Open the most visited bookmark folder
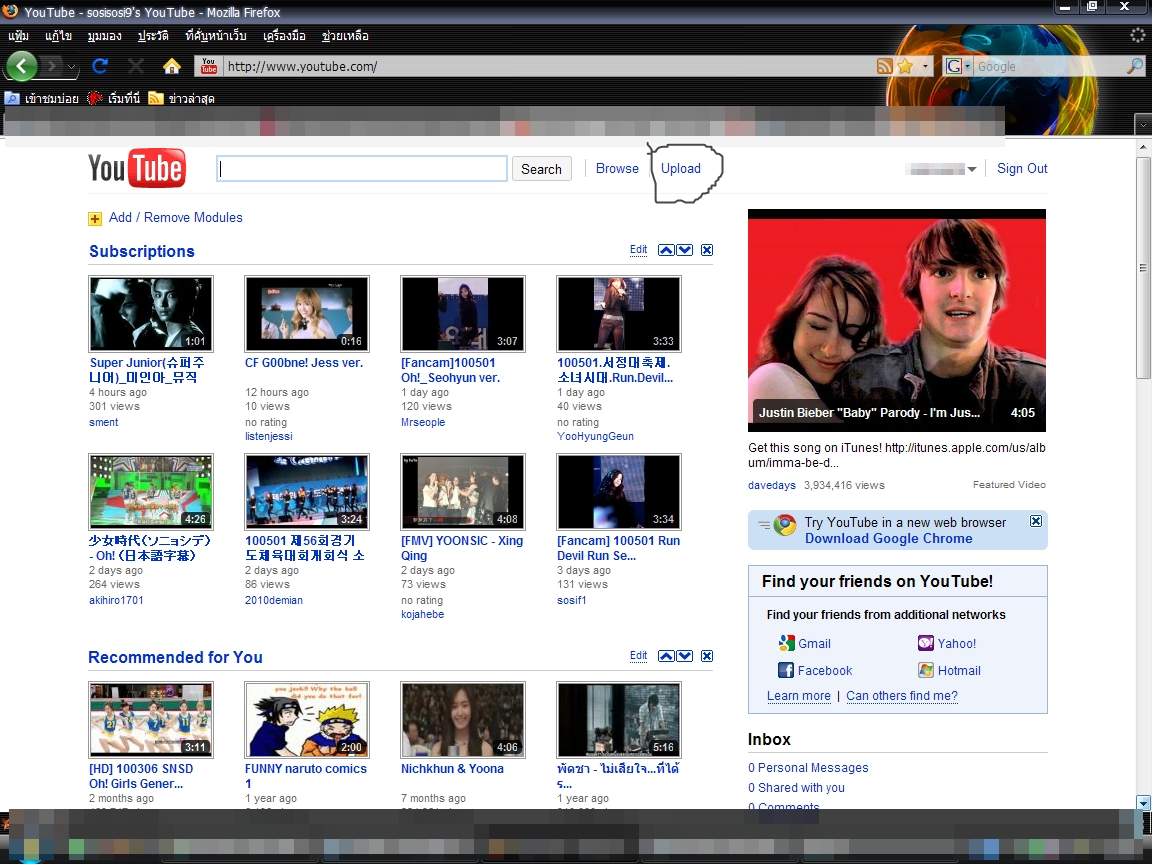The image size is (1152, 864). coord(42,98)
